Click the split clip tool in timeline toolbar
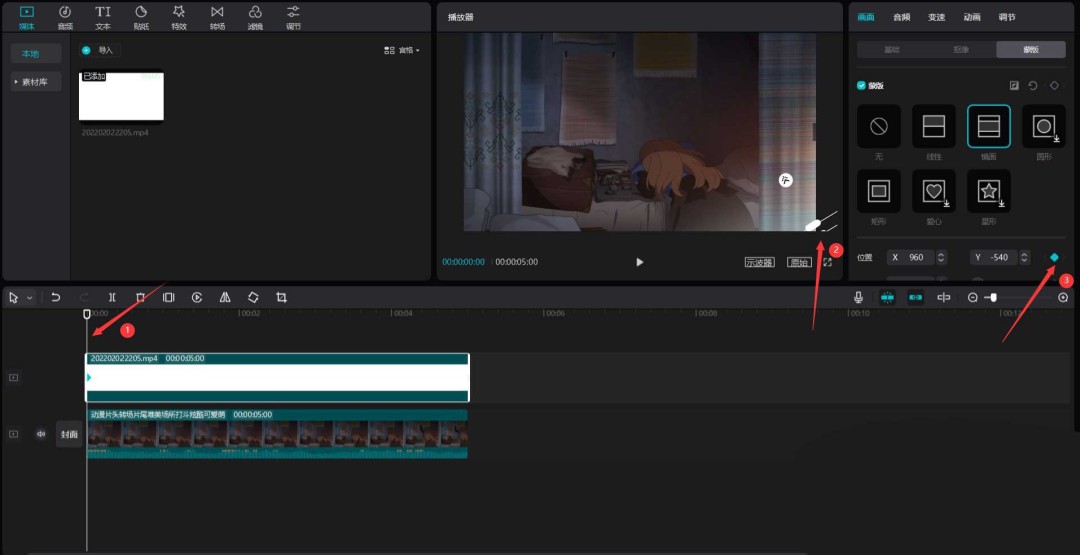Viewport: 1080px width, 555px height. [112, 298]
